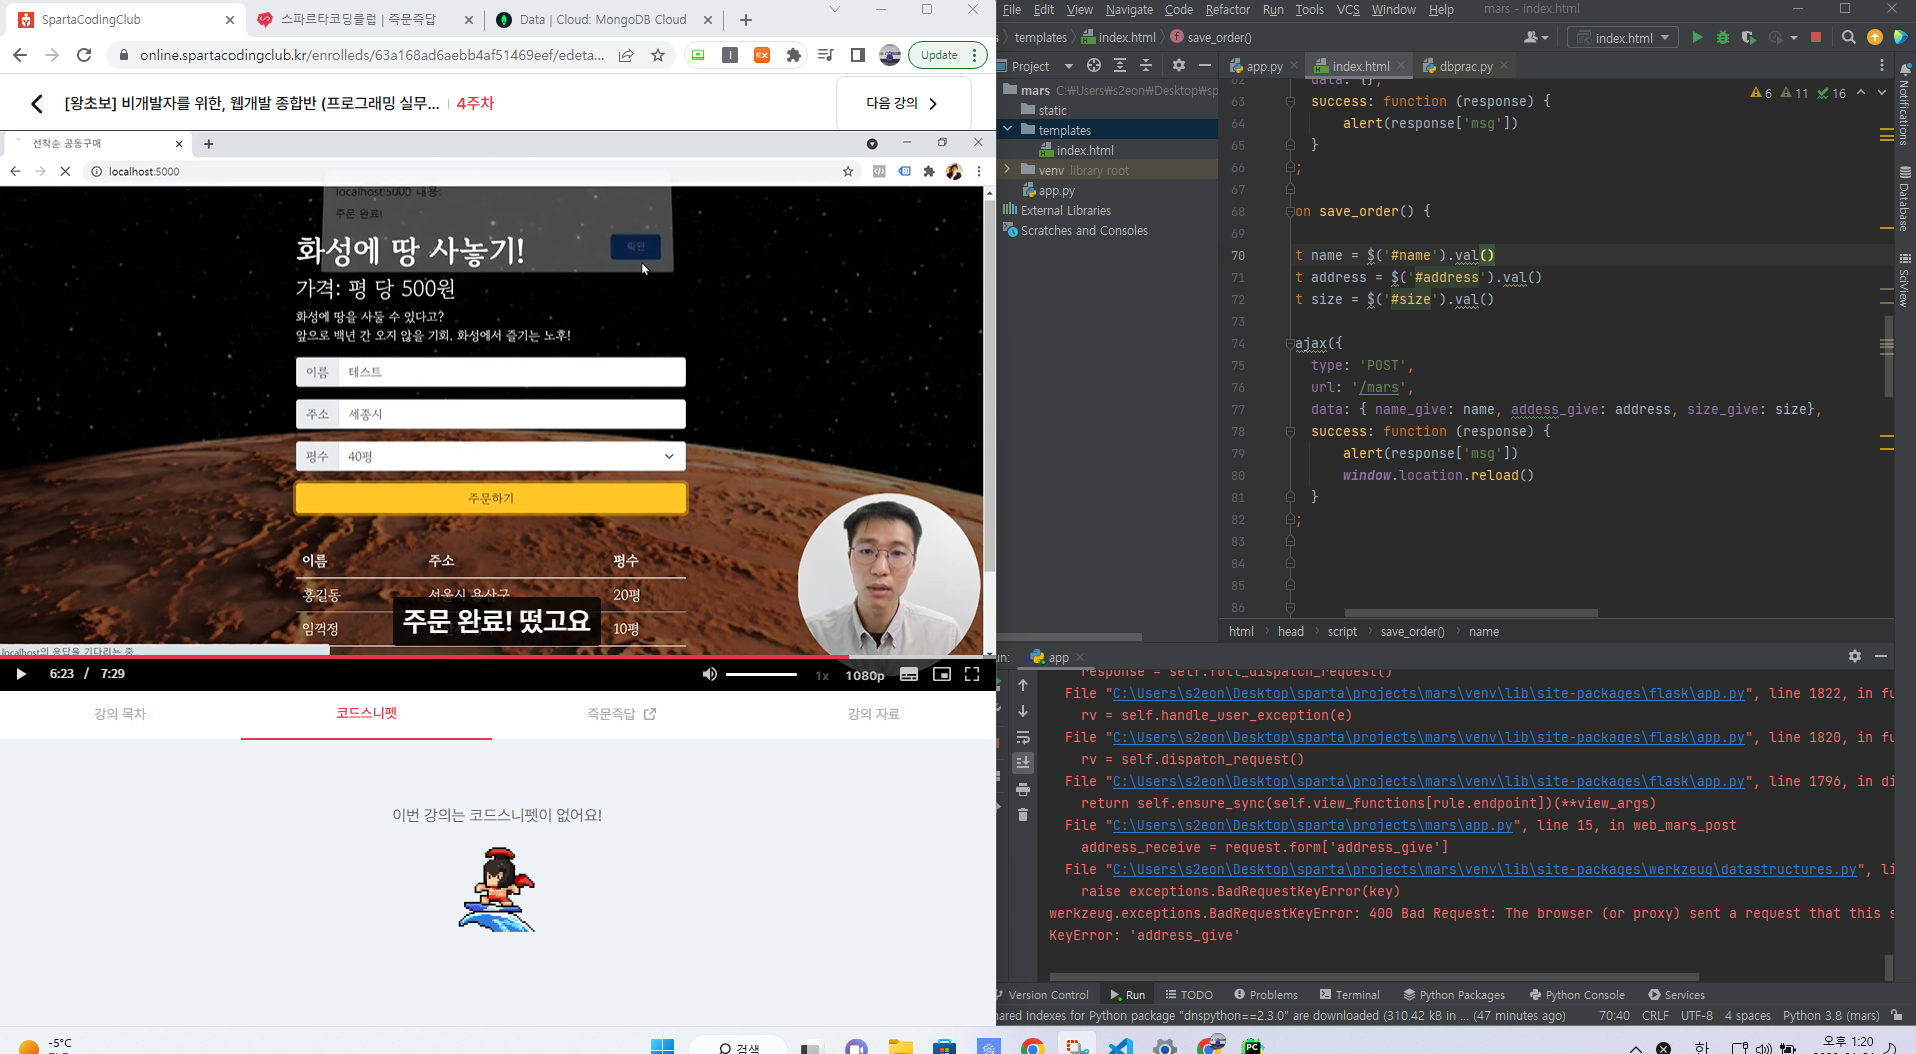Adjust the lecture video volume slider
The height and width of the screenshot is (1054, 1916).
point(761,674)
